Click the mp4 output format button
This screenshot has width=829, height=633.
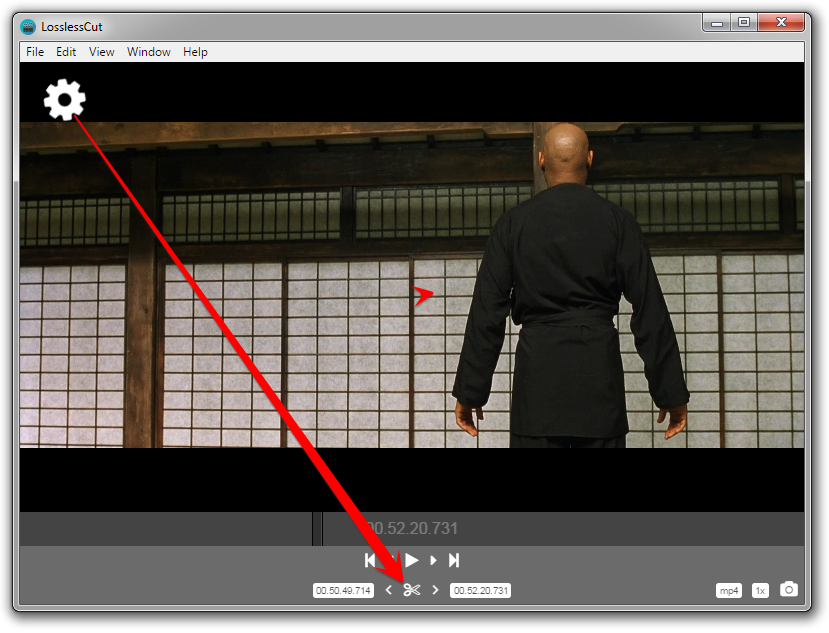click(729, 591)
